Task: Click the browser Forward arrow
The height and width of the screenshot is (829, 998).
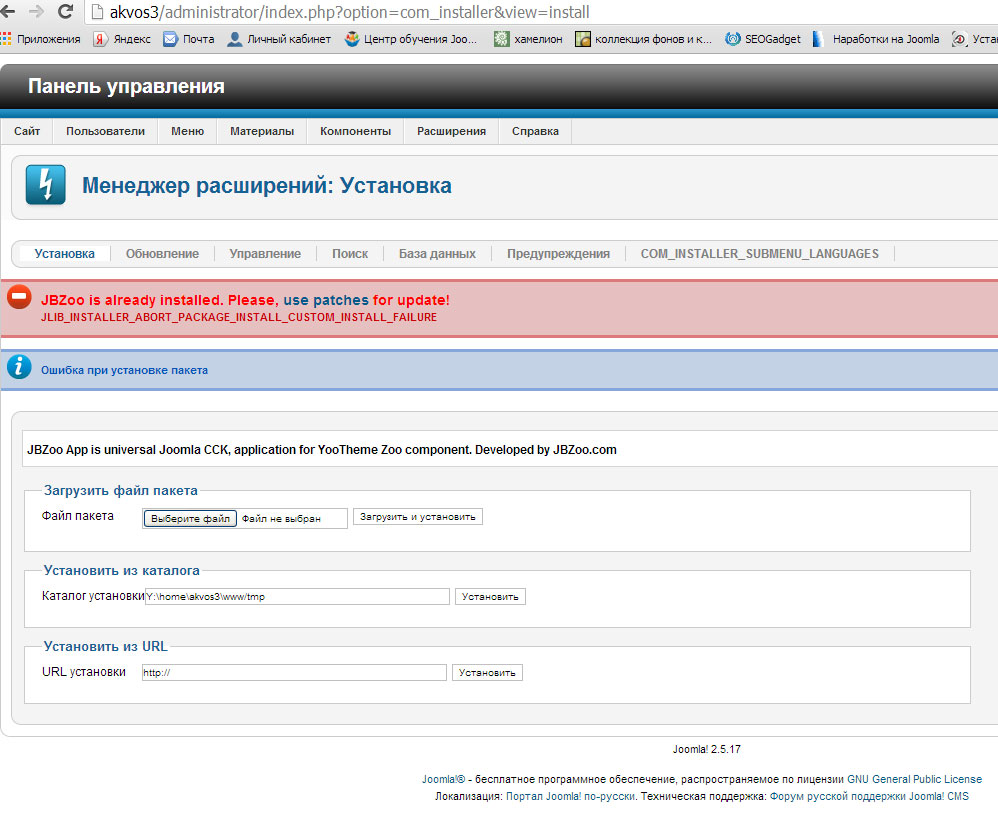Action: [37, 11]
